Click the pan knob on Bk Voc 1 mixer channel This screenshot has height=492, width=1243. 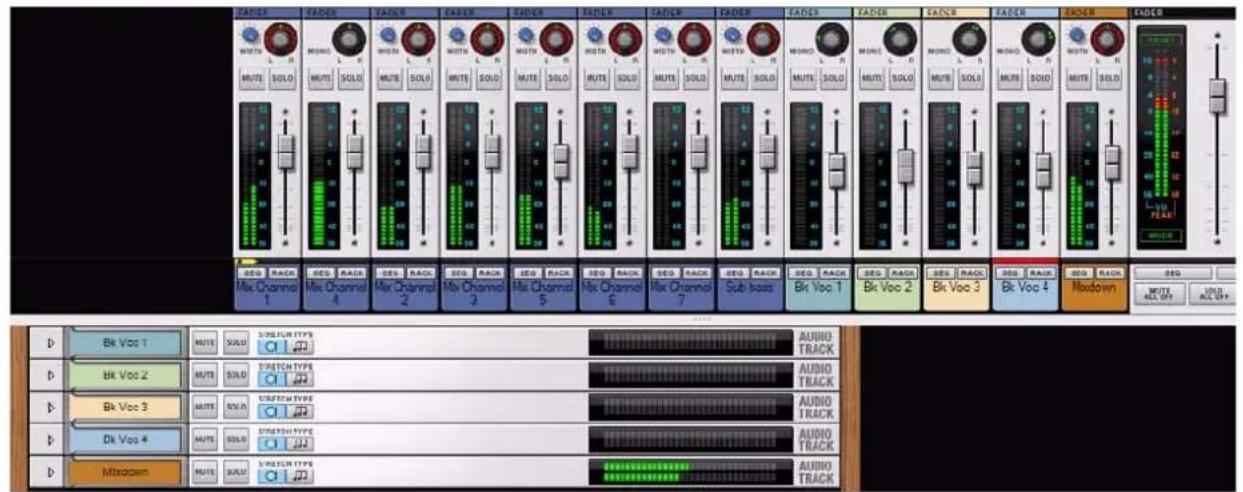click(x=832, y=40)
